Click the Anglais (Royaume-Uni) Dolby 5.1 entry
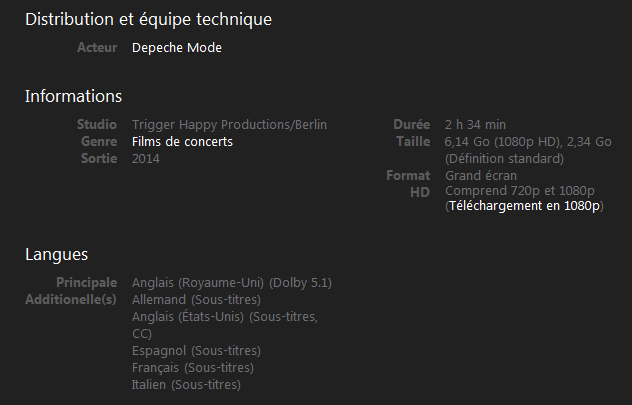The width and height of the screenshot is (632, 405). (231, 283)
